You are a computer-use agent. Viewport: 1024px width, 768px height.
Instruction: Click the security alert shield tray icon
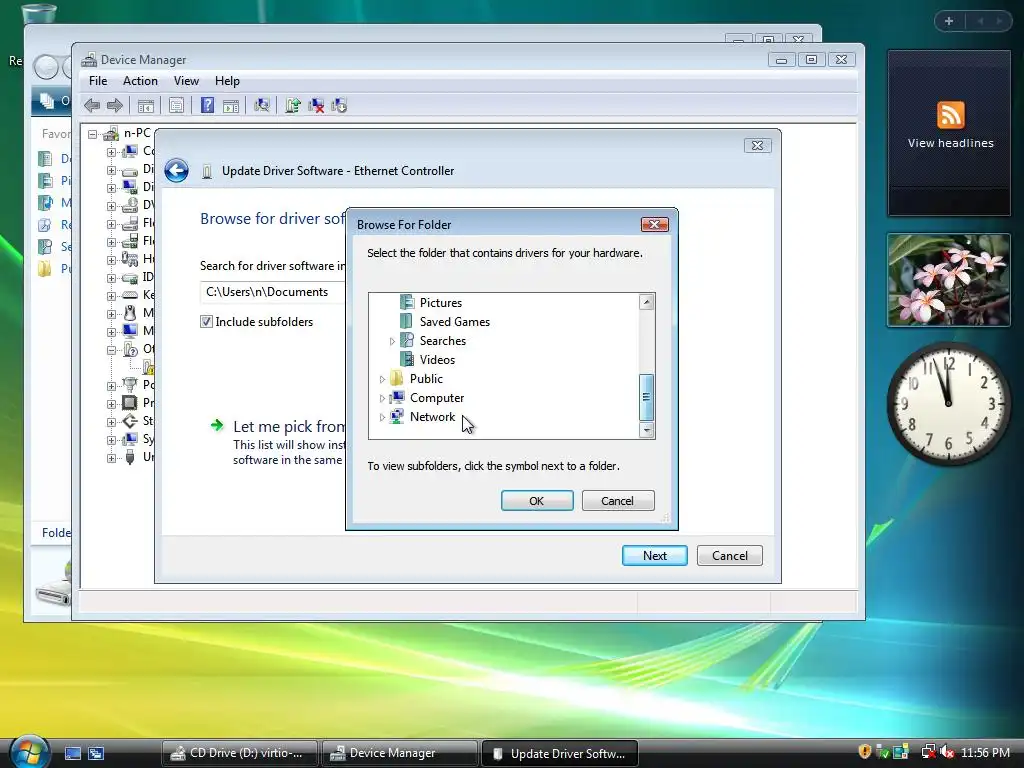click(865, 752)
